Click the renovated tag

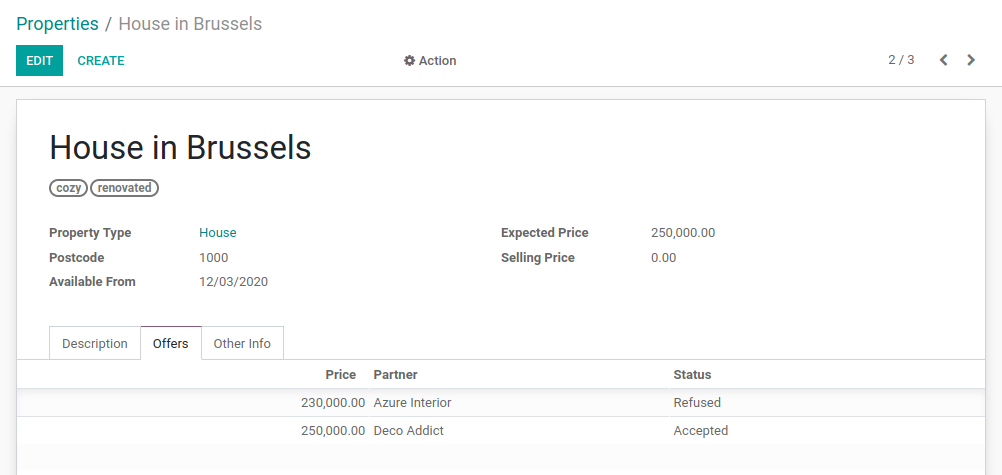coord(125,188)
